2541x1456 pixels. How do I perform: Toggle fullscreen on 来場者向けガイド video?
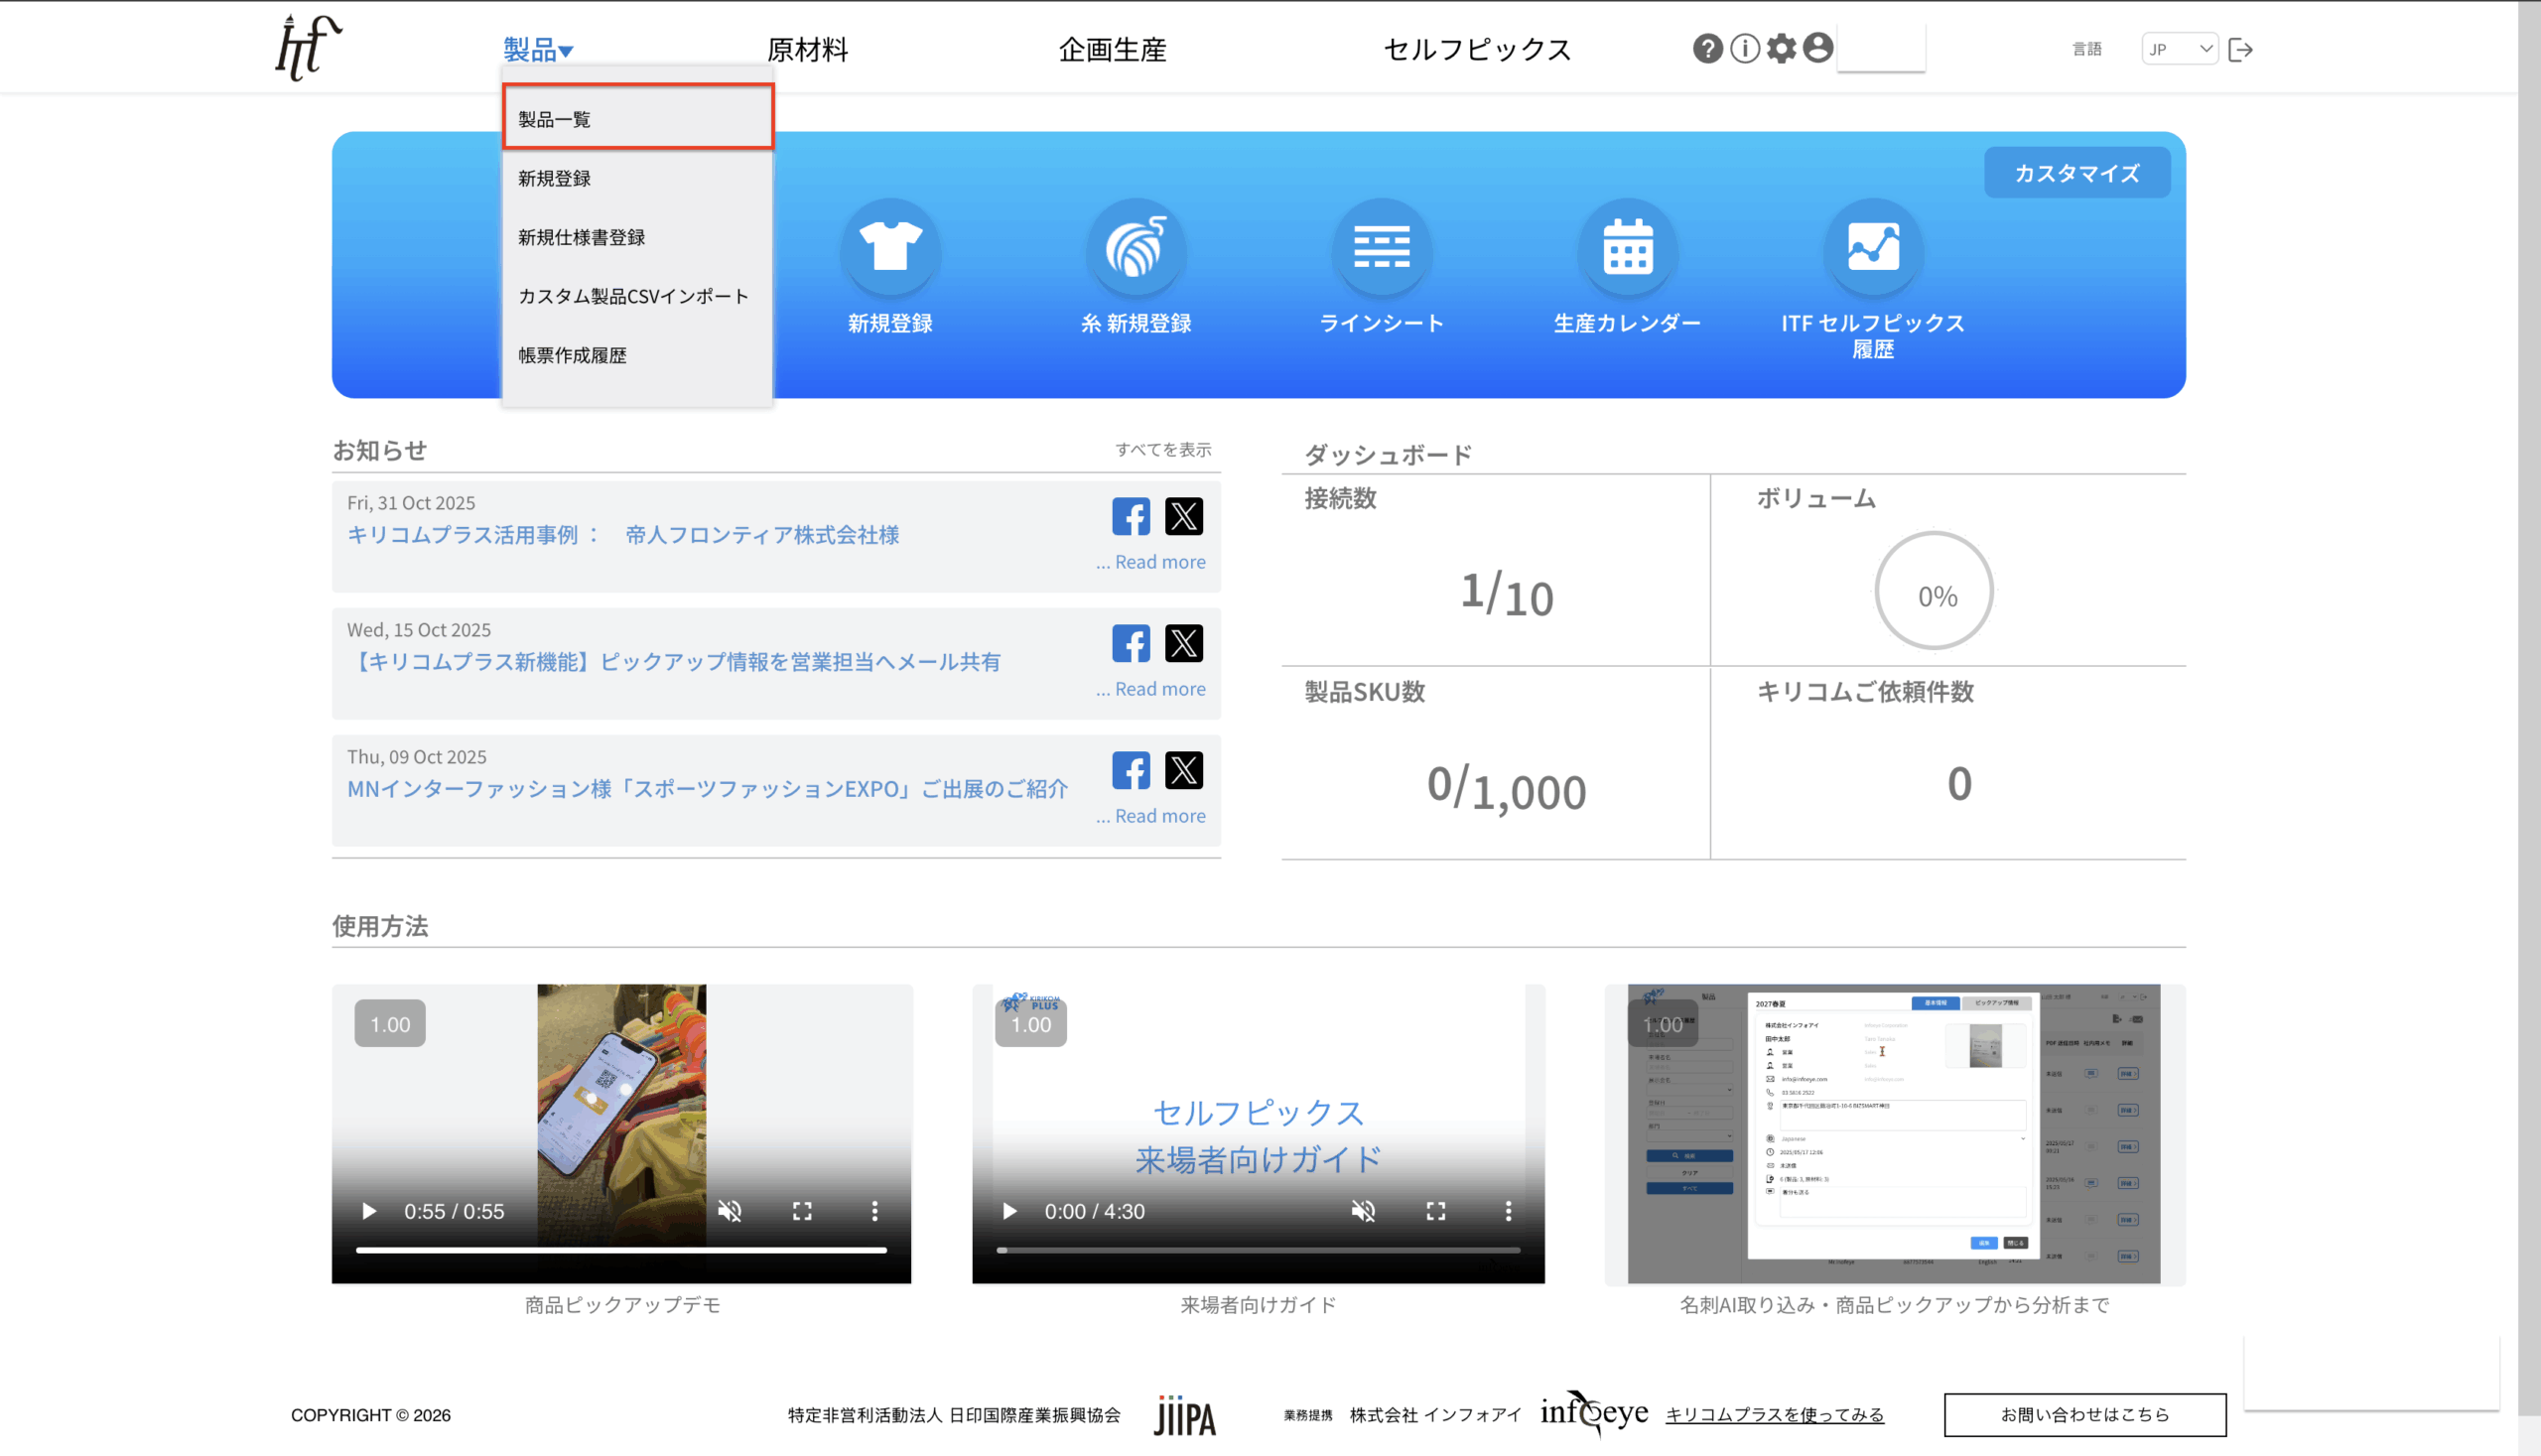click(1436, 1211)
